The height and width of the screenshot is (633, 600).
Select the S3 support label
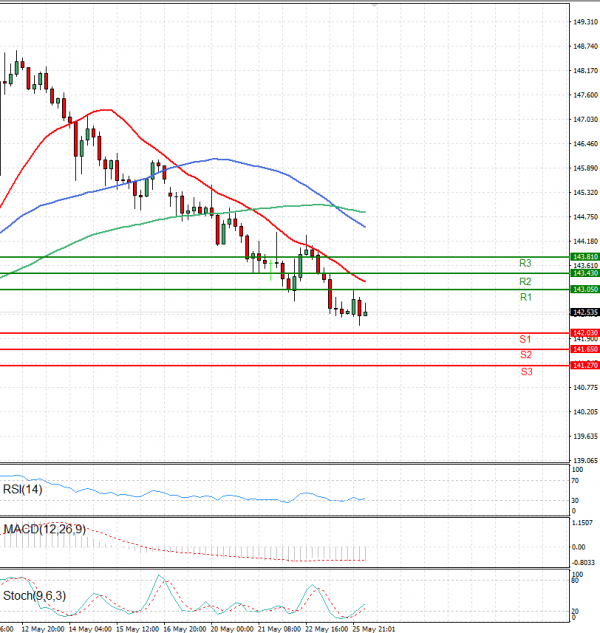tap(525, 372)
